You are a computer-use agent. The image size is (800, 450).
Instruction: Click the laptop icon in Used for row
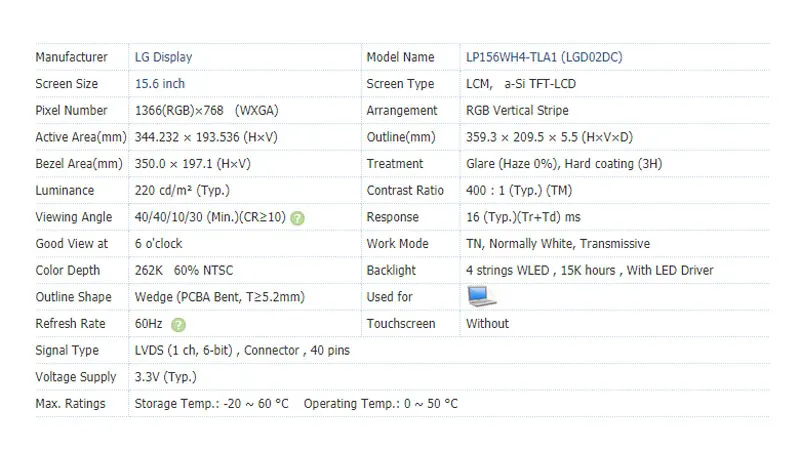coord(481,296)
